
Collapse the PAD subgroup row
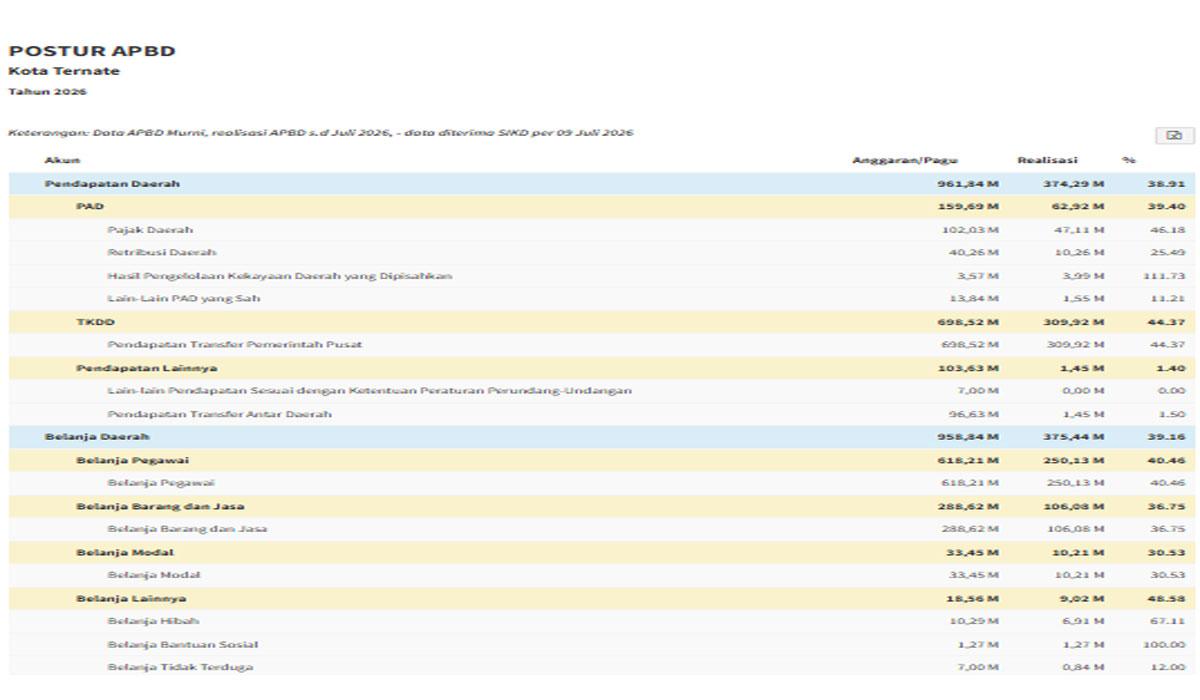(602, 207)
